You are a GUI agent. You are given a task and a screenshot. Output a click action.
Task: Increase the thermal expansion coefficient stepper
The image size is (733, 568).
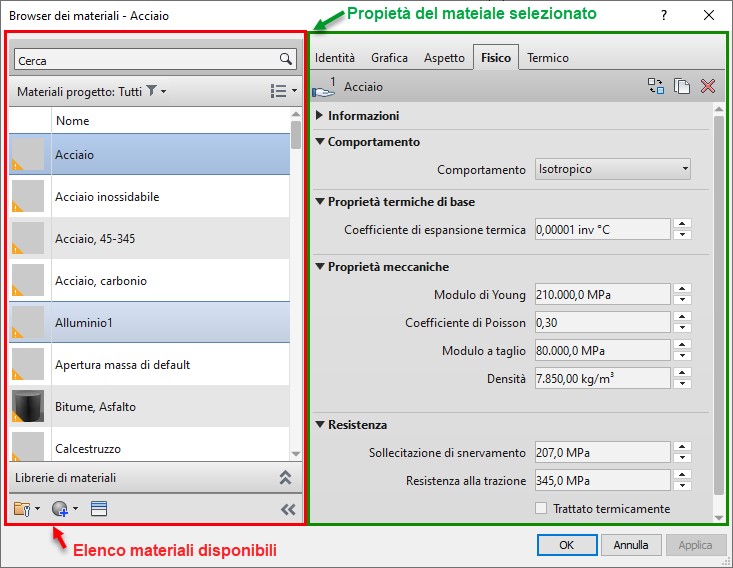tap(683, 224)
